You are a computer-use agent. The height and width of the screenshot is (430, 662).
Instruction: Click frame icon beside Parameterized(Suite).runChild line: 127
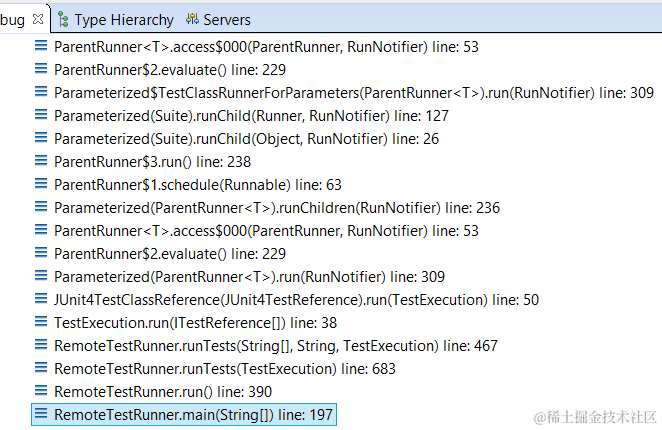pyautogui.click(x=41, y=114)
